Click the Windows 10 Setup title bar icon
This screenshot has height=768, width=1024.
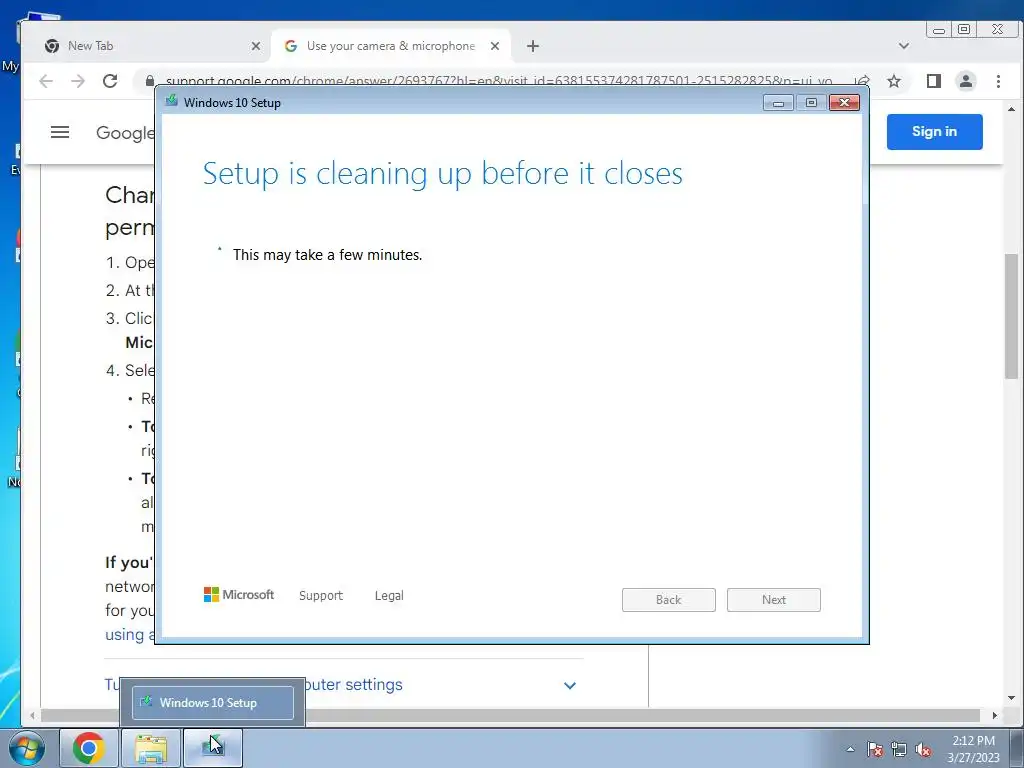tap(172, 101)
